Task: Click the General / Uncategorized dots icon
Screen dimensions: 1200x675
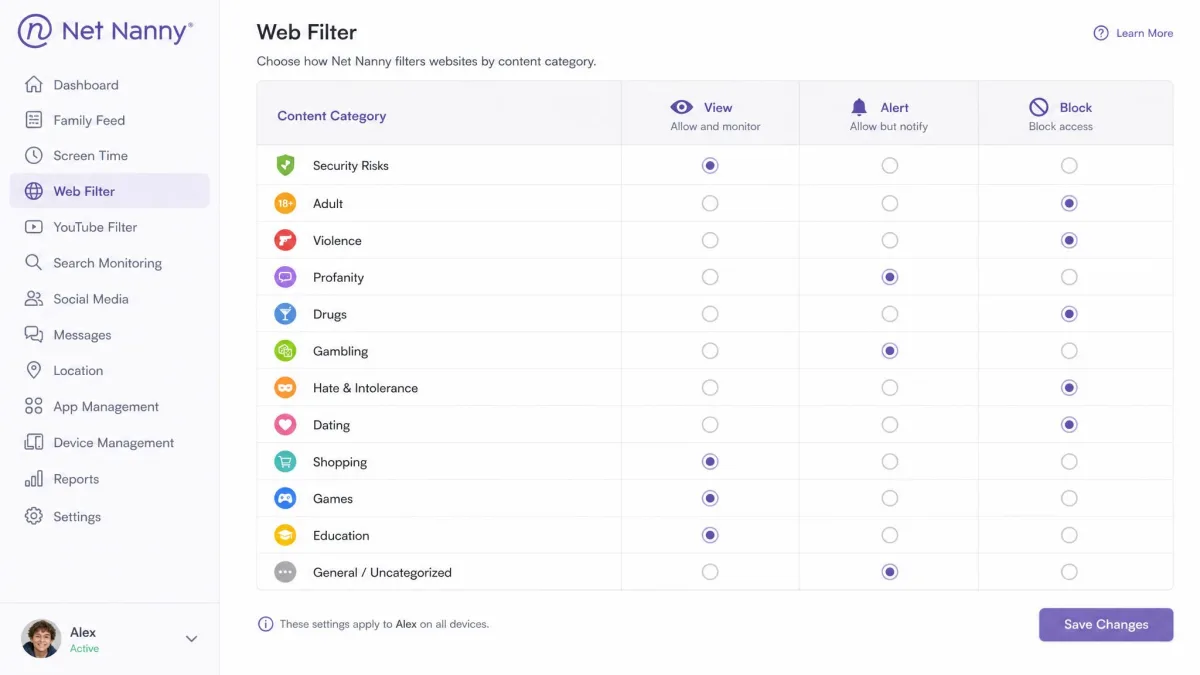Action: [285, 572]
